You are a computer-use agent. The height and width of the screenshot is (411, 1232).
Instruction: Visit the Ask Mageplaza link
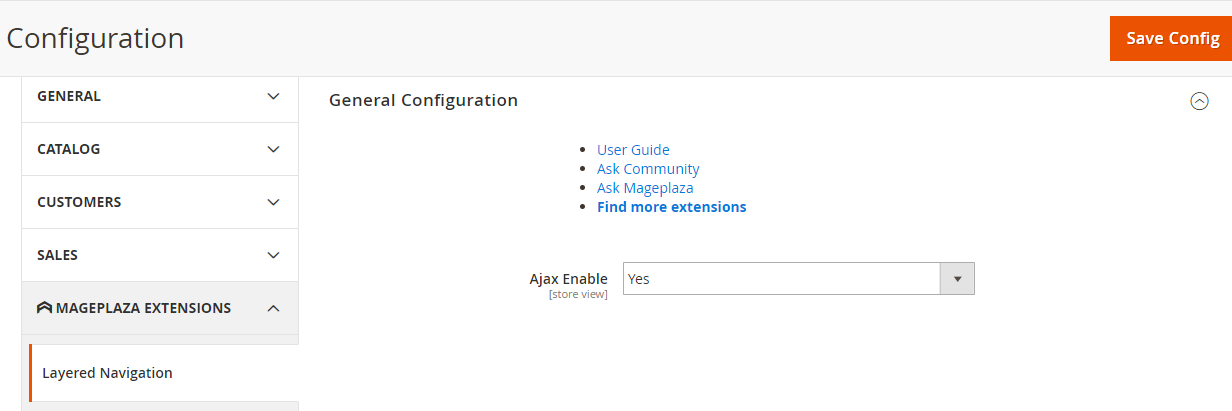tap(645, 188)
